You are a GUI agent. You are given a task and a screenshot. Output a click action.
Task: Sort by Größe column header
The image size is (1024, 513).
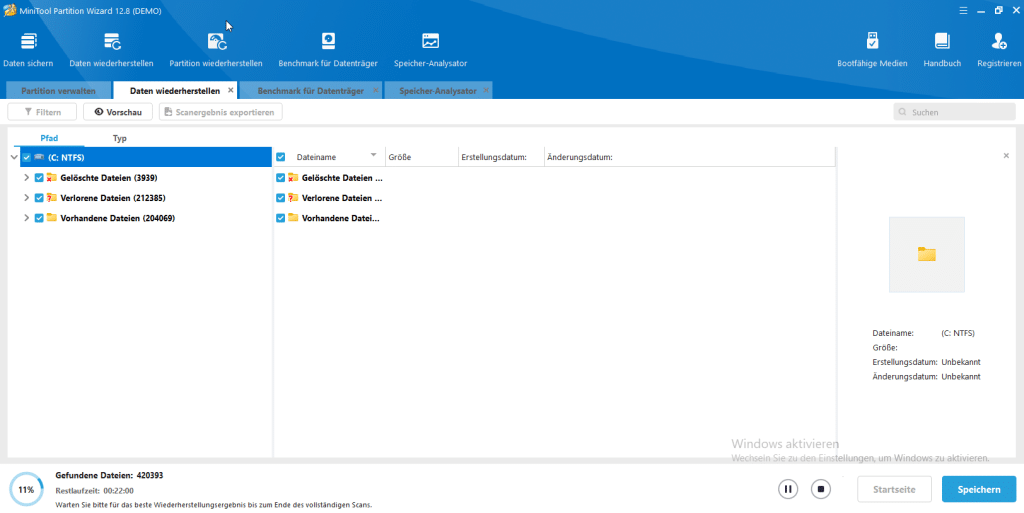pos(422,157)
